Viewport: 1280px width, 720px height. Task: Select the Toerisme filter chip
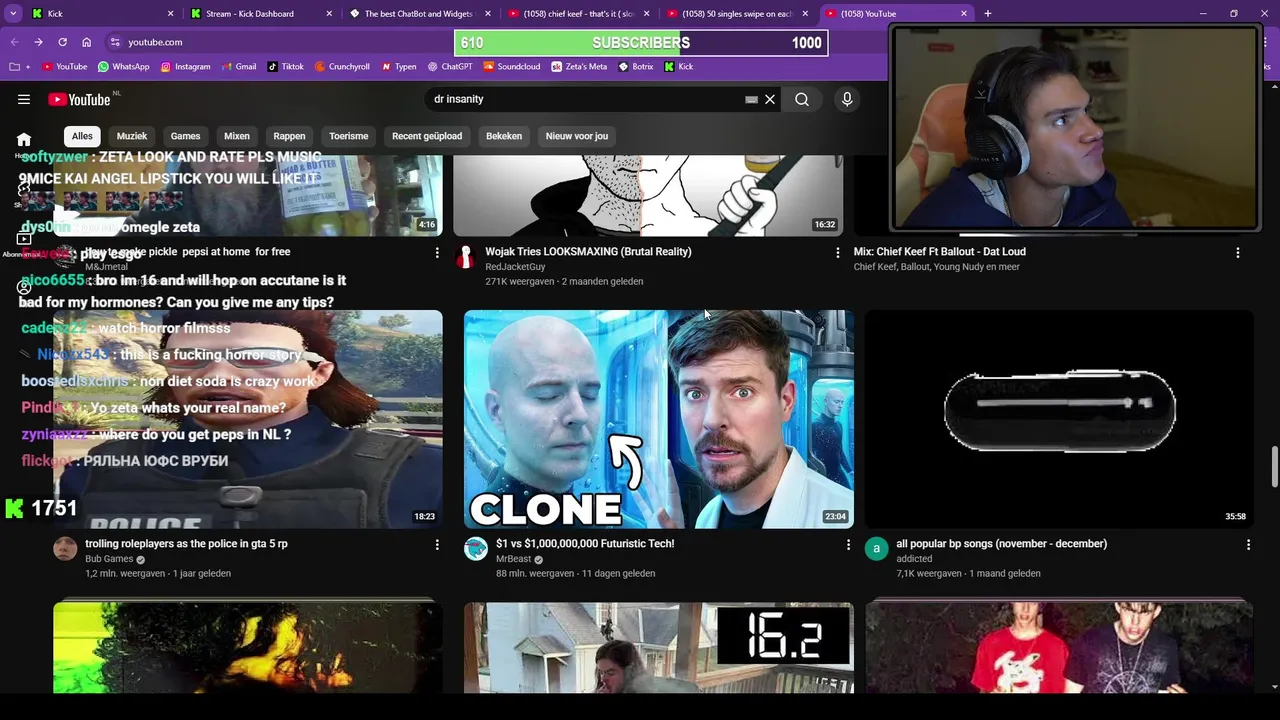pyautogui.click(x=349, y=136)
